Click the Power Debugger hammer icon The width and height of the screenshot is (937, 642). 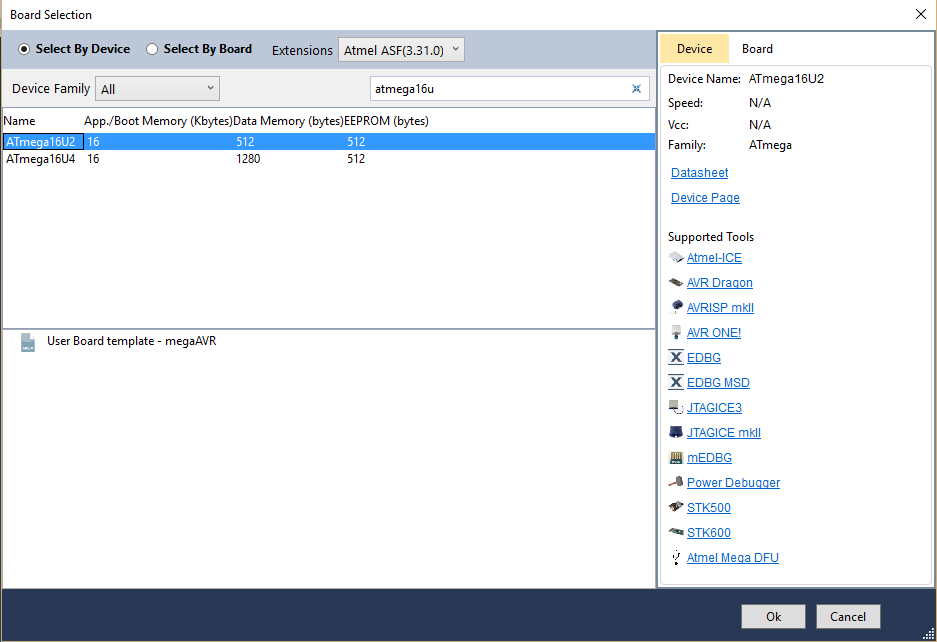[676, 482]
